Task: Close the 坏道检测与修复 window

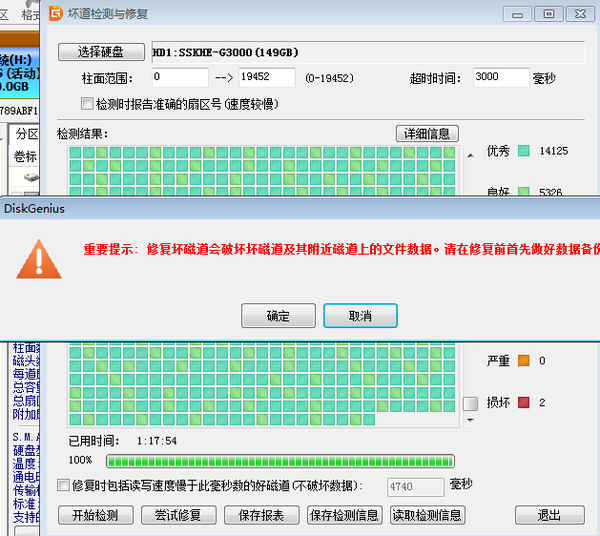Action: click(x=579, y=14)
